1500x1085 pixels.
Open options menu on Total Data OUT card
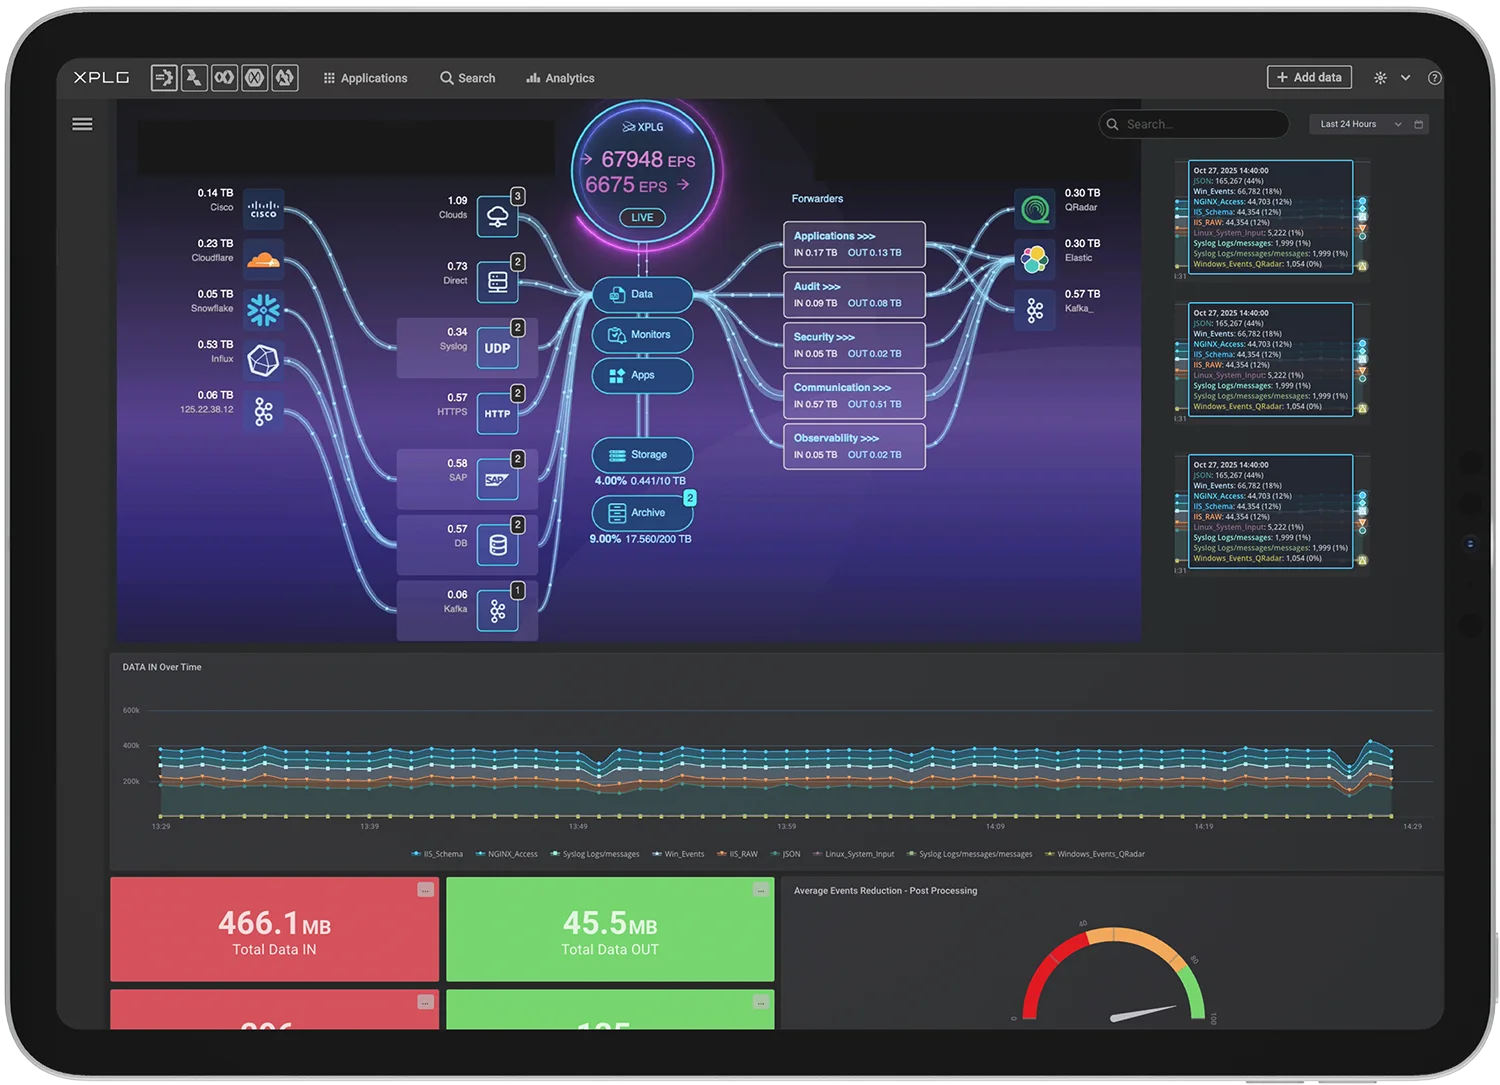coord(761,890)
